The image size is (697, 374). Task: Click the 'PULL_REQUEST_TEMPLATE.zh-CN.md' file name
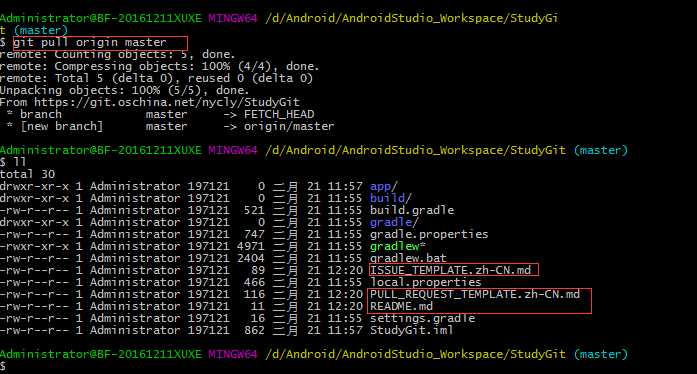coord(475,294)
